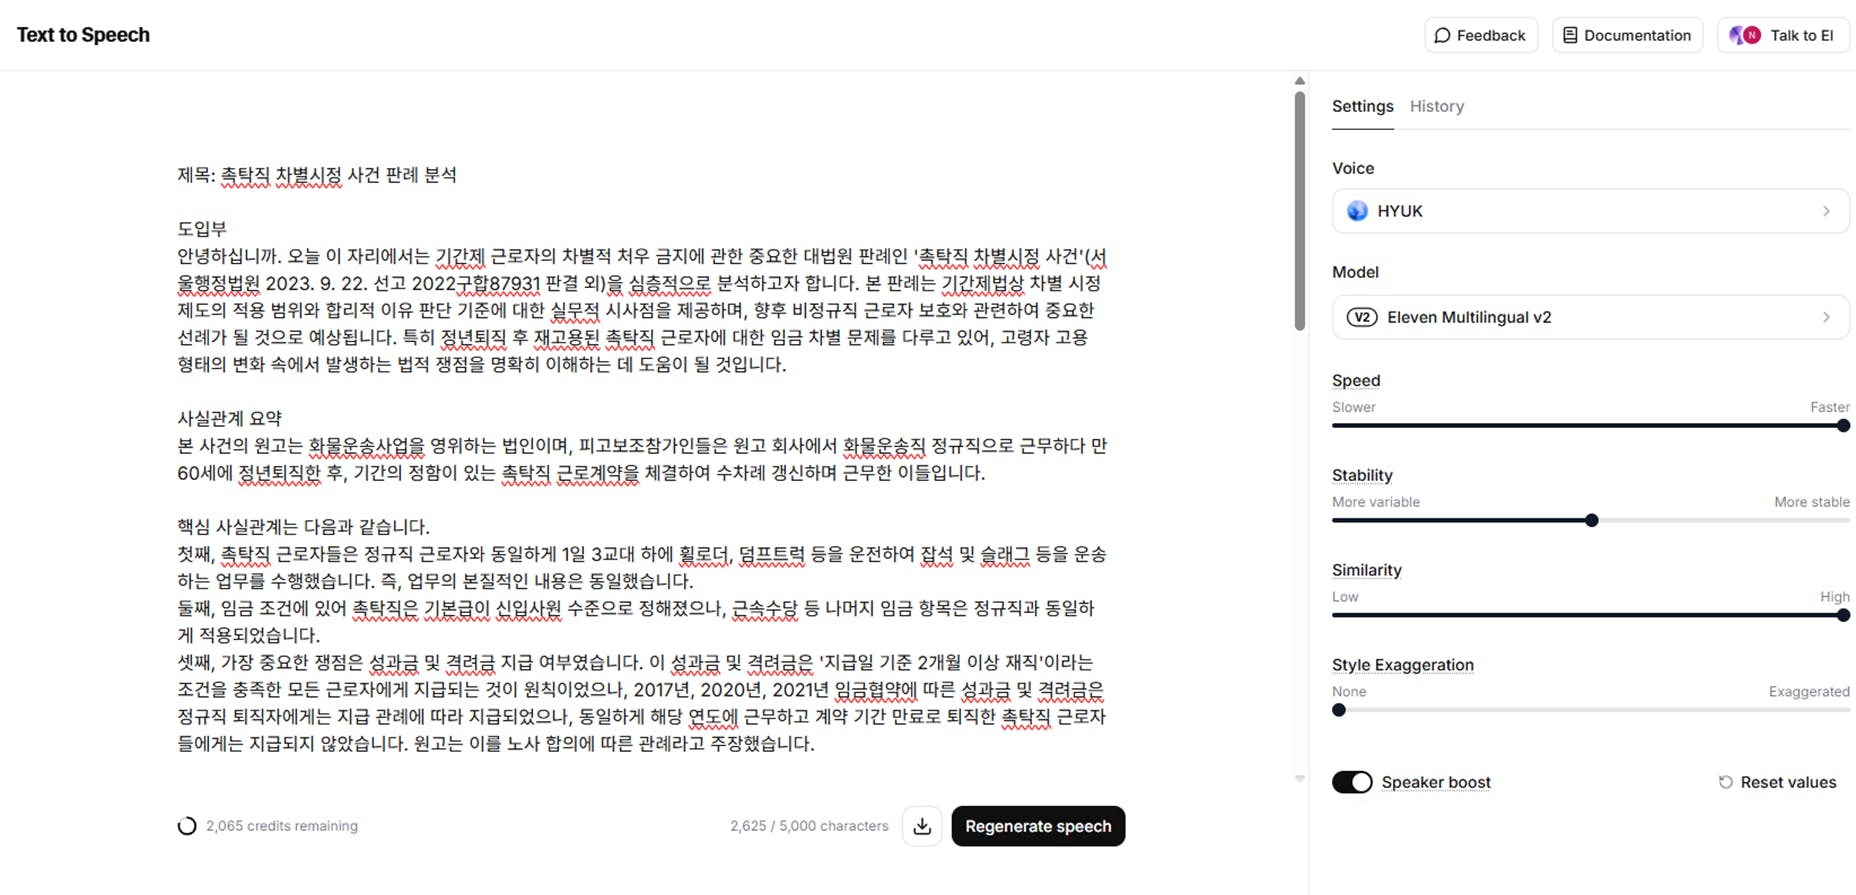1856x895 pixels.
Task: Click the Speed label
Action: pyautogui.click(x=1356, y=380)
